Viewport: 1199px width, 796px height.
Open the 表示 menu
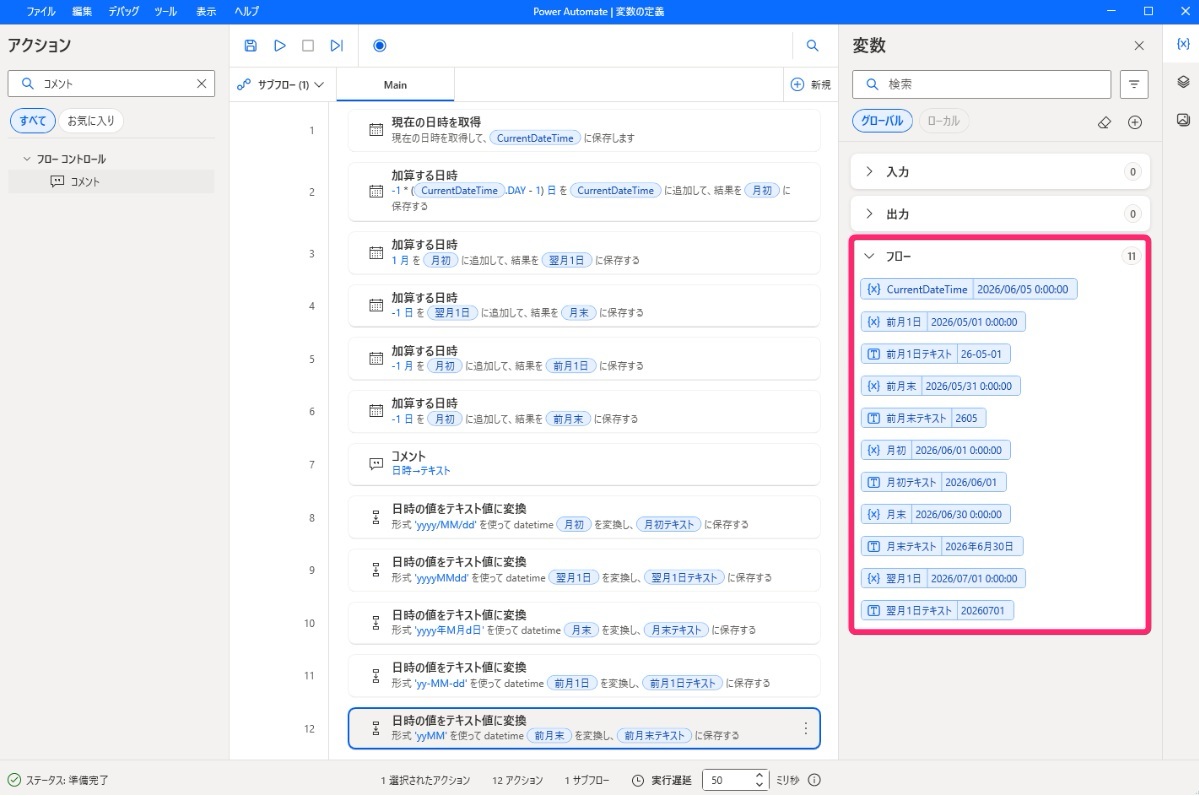pos(206,11)
